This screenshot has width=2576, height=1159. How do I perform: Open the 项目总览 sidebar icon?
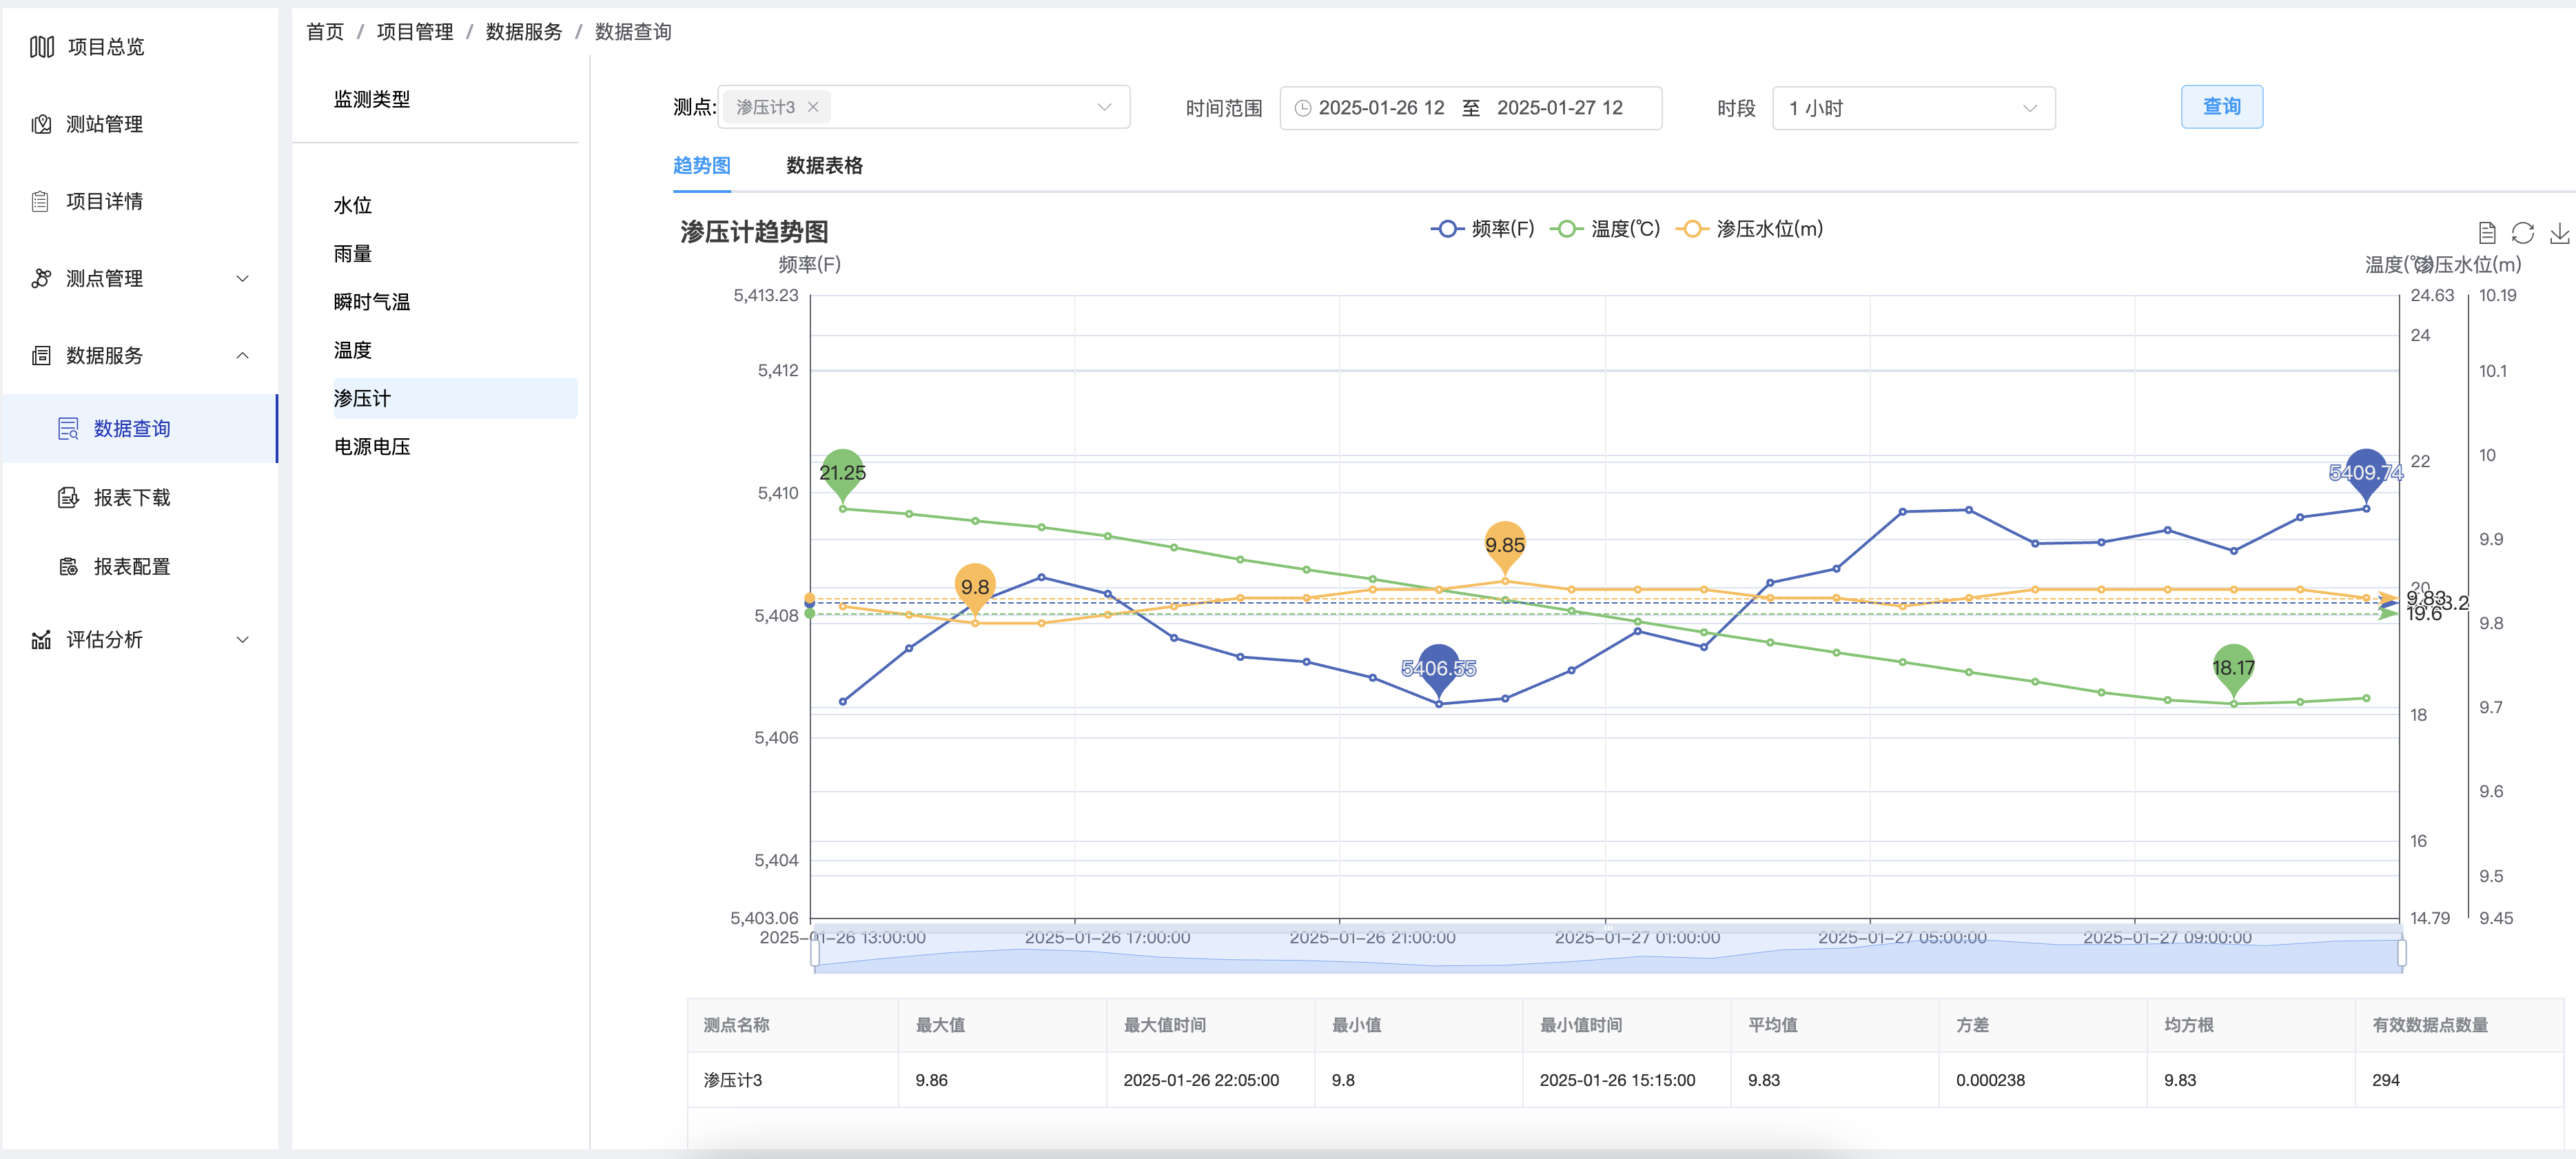click(x=42, y=47)
